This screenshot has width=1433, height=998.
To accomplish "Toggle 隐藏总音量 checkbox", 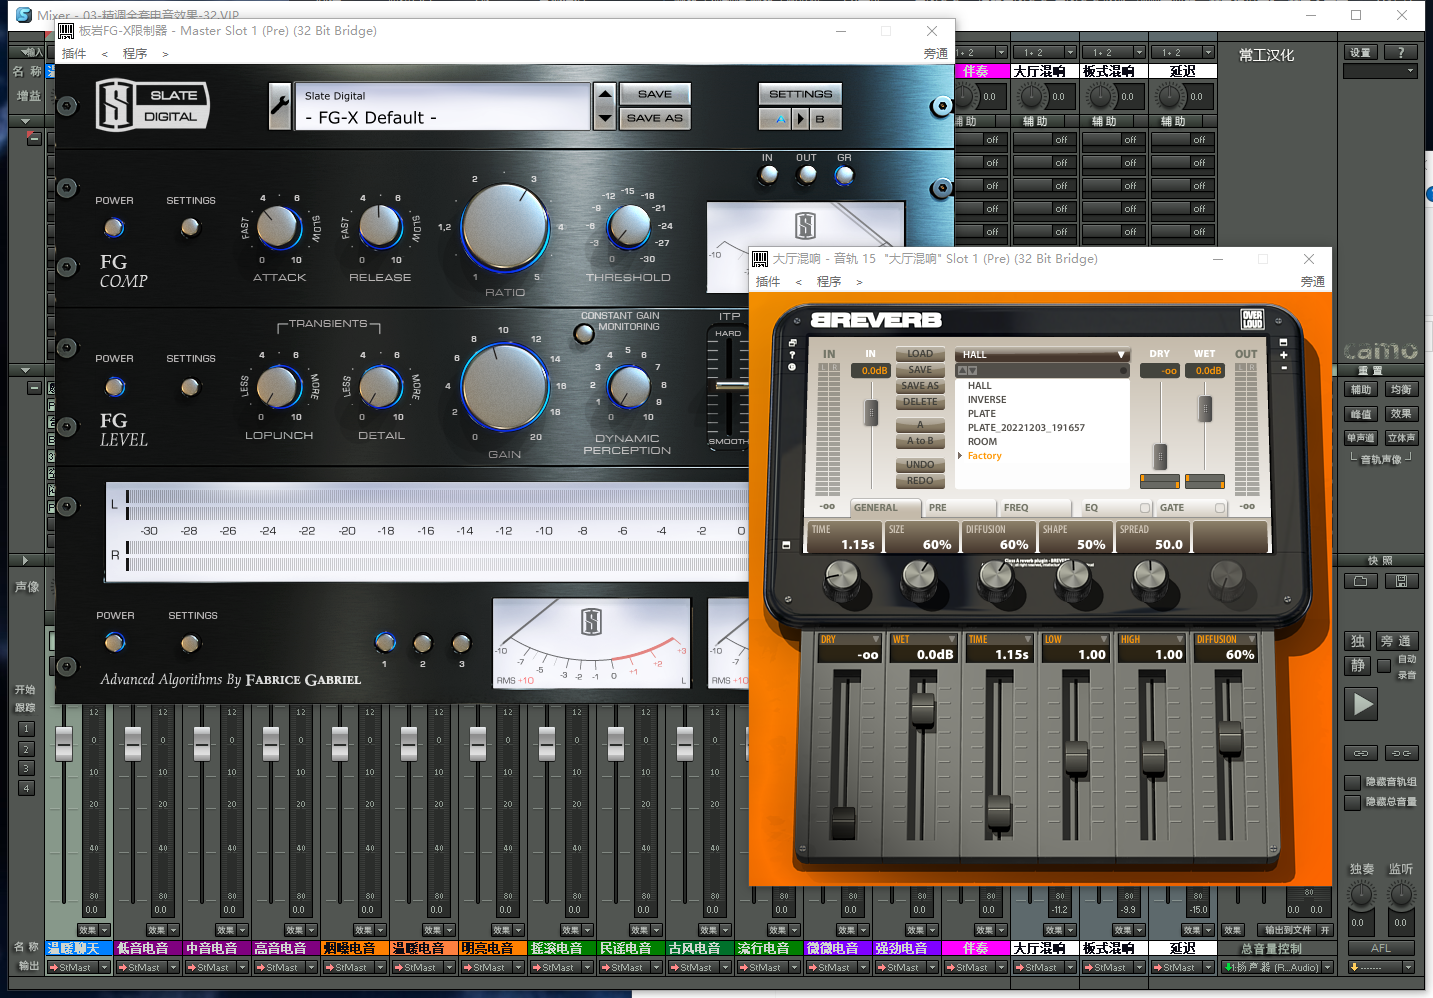I will [x=1352, y=802].
